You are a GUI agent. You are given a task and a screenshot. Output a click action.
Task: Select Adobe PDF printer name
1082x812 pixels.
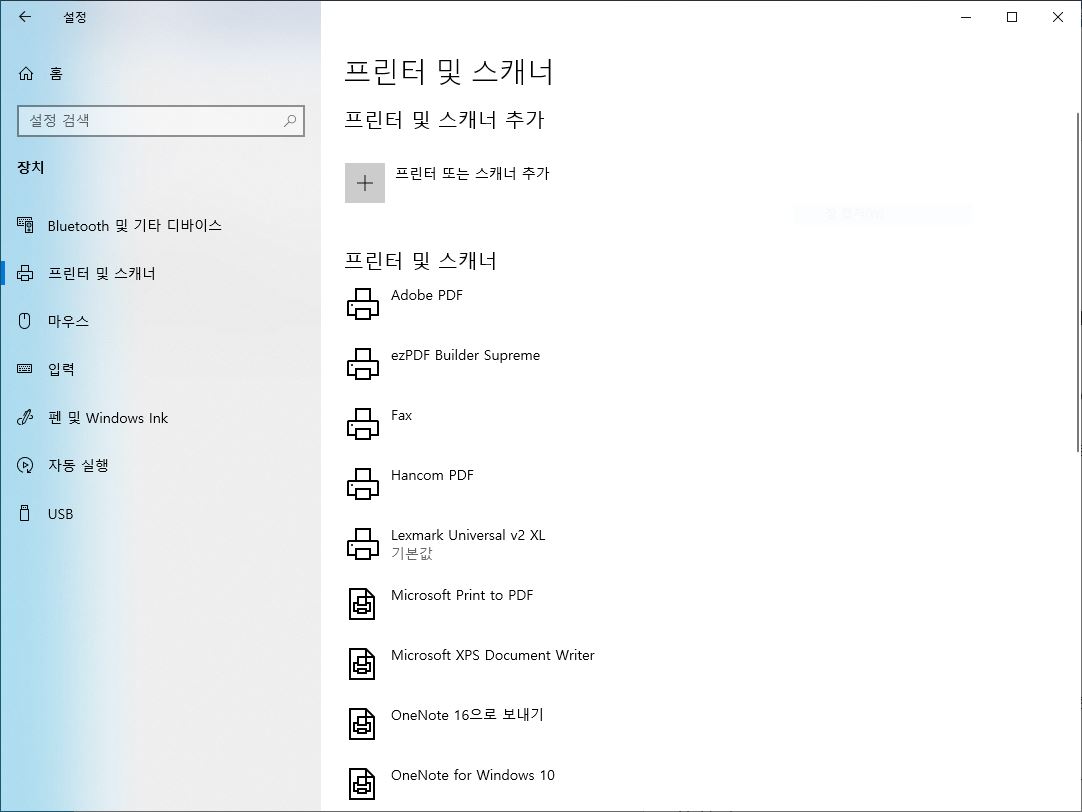pos(426,295)
